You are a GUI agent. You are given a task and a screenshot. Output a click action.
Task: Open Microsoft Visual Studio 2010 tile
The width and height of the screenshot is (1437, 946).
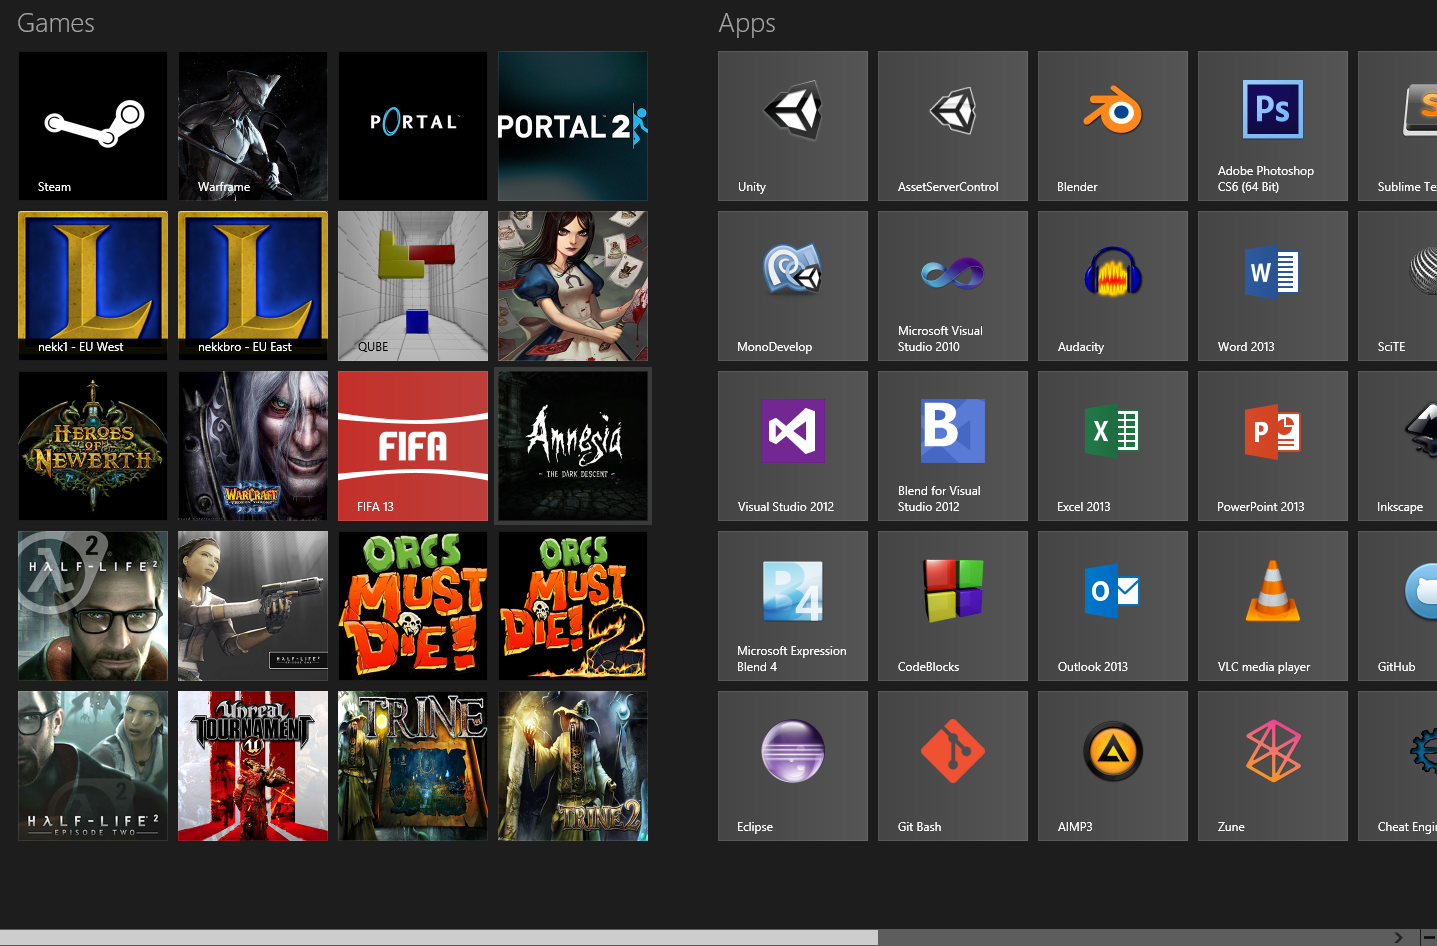click(953, 286)
